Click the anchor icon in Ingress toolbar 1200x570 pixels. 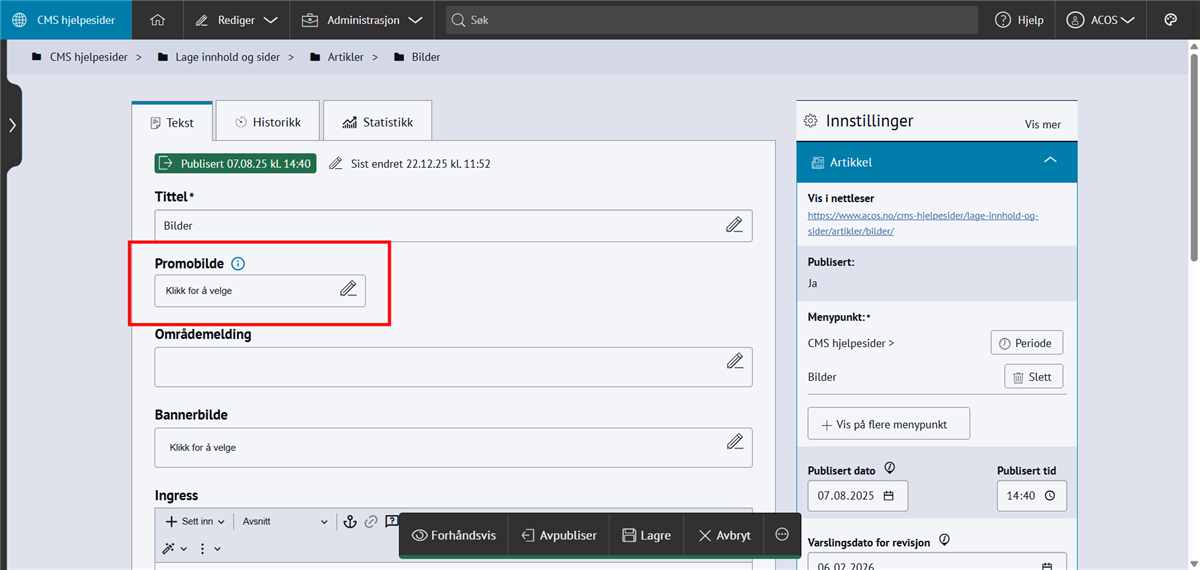click(350, 522)
